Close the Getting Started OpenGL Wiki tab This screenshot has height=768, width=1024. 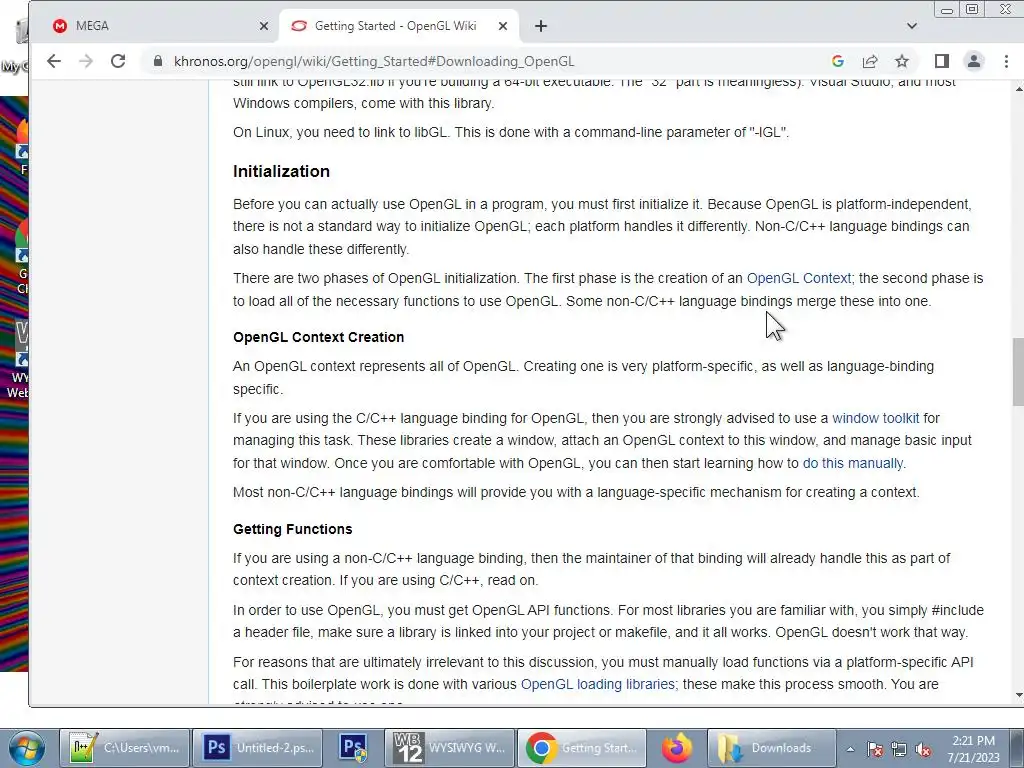[503, 26]
